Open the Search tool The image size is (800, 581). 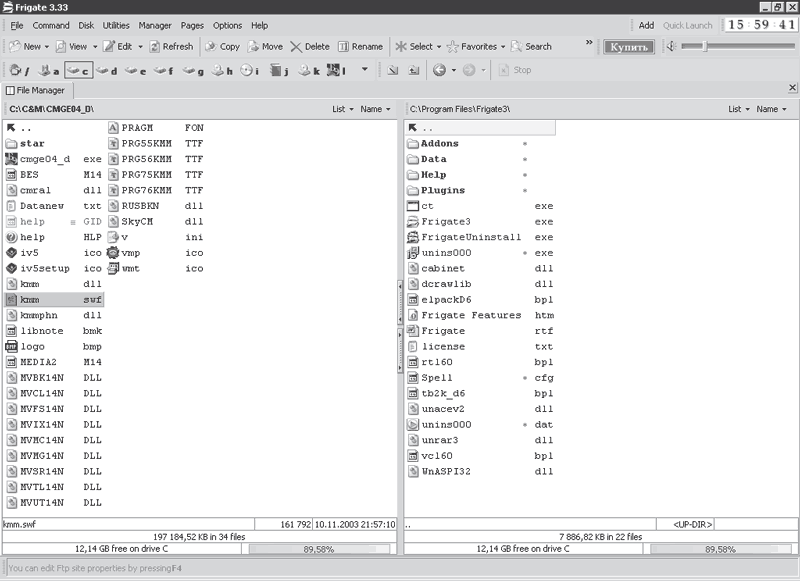pos(531,46)
